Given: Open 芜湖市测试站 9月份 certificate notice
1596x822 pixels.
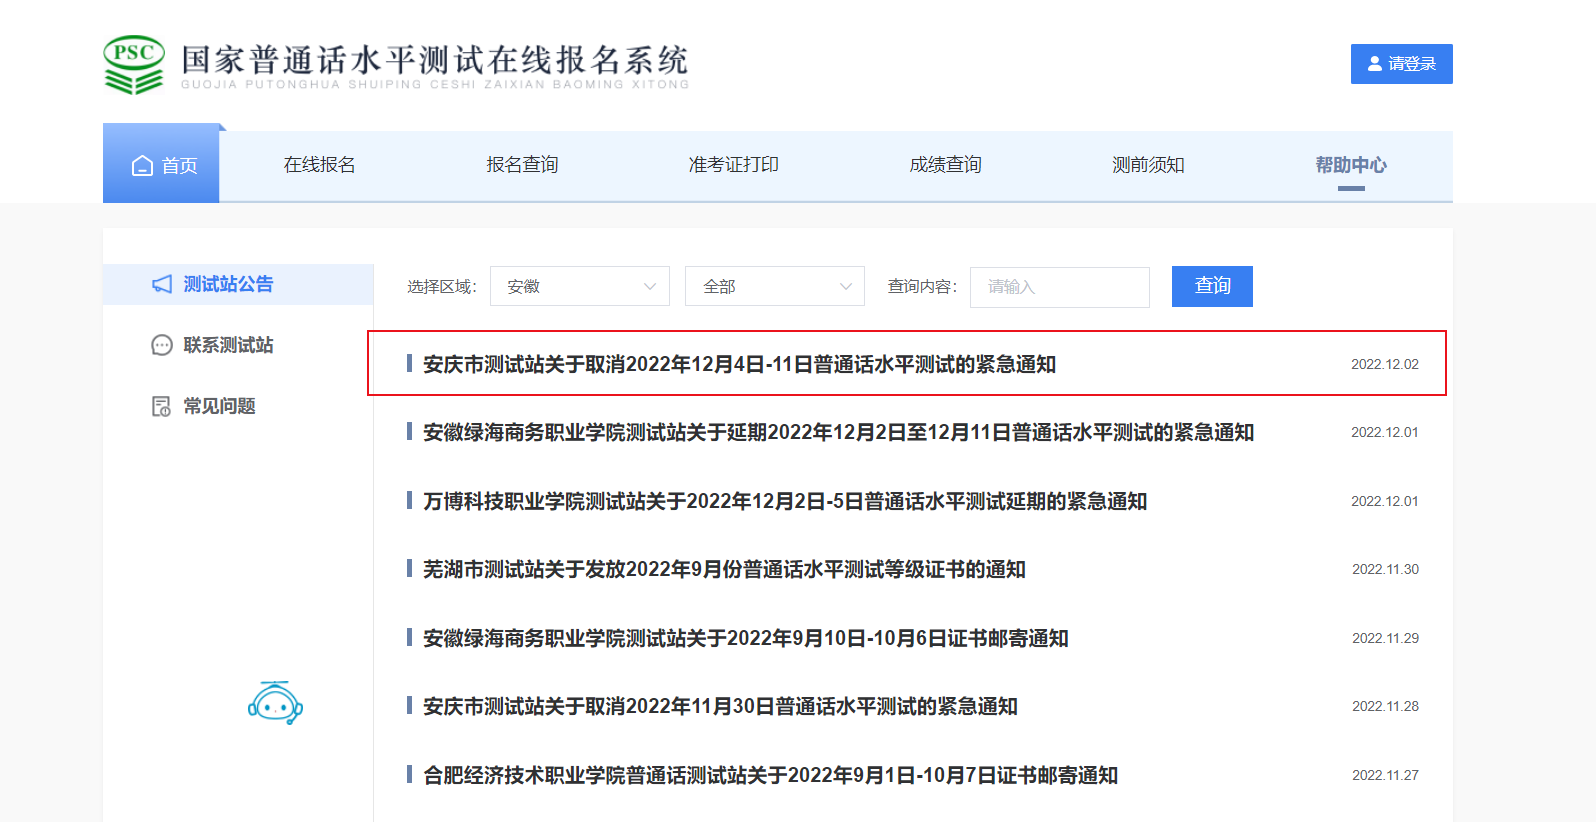Looking at the screenshot, I should pyautogui.click(x=725, y=570).
